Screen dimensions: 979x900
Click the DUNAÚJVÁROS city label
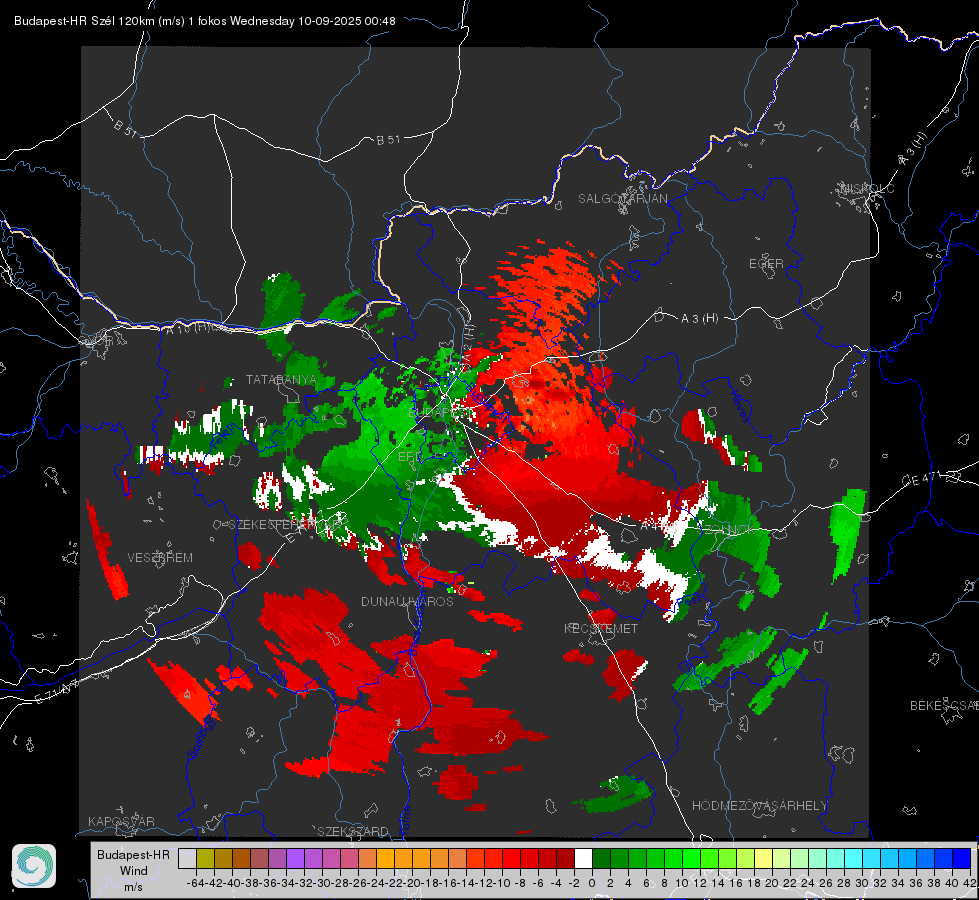click(407, 601)
